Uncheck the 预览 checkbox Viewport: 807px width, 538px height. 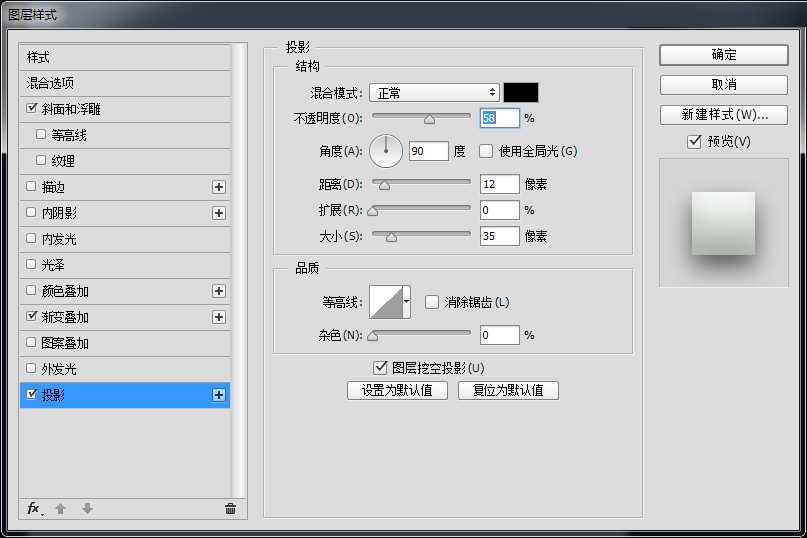pos(694,142)
